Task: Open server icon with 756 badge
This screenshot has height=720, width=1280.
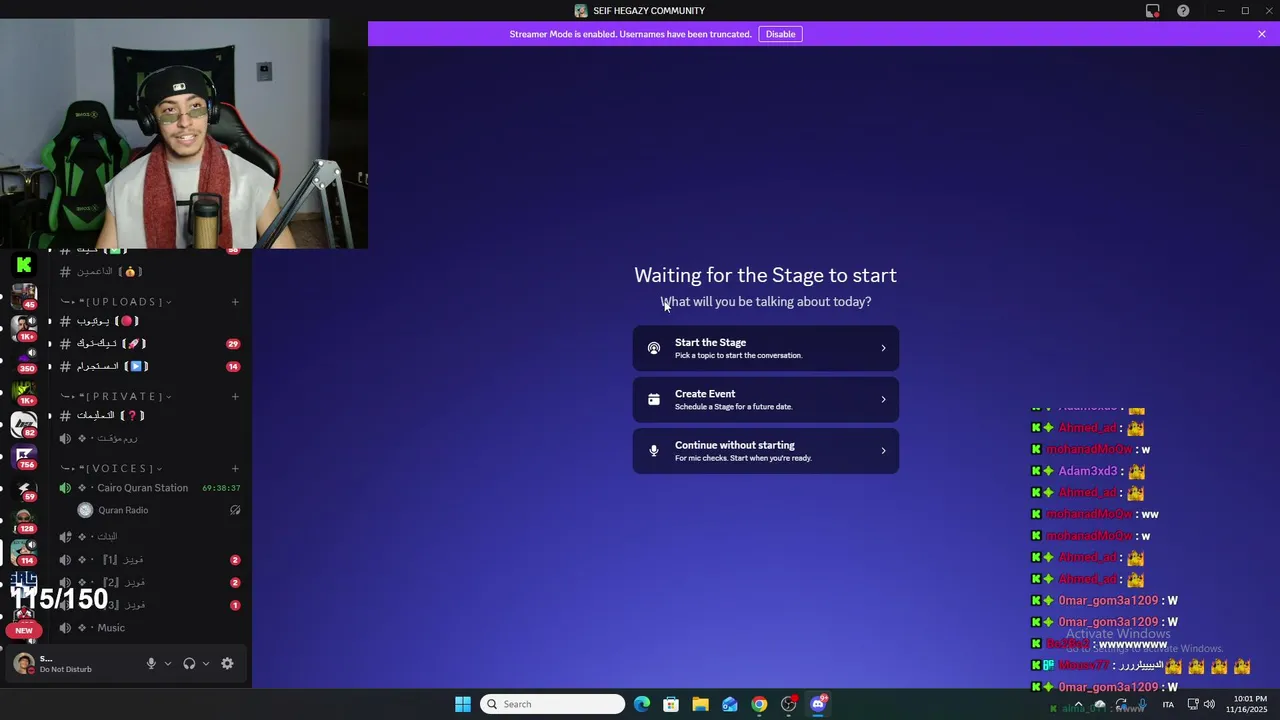Action: coord(24,456)
